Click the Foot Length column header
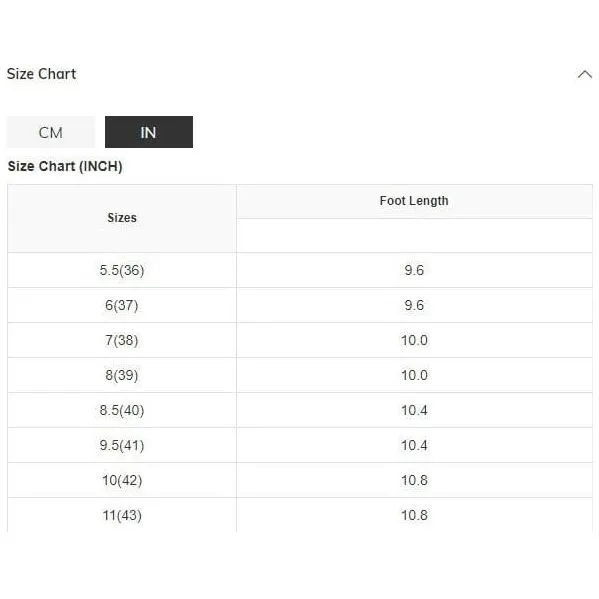 414,201
